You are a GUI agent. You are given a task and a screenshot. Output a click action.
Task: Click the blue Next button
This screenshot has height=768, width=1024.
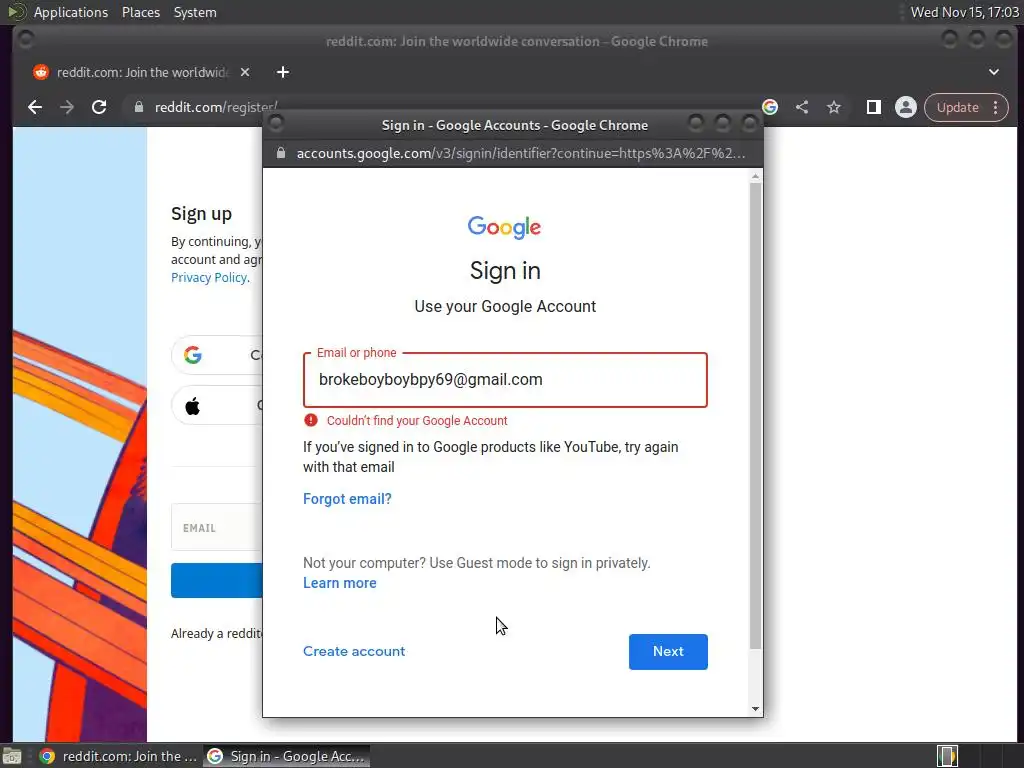[x=668, y=652]
